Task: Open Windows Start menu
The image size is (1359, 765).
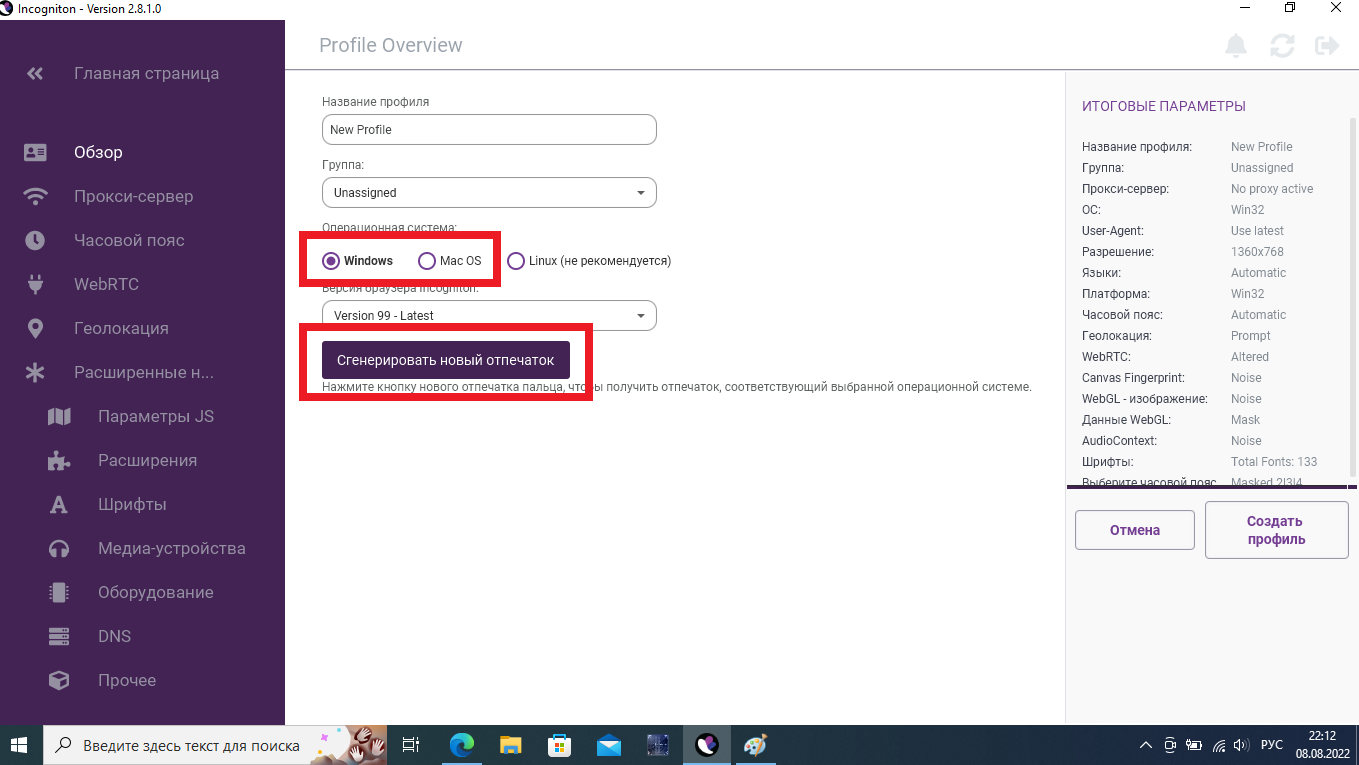Action: pos(20,745)
